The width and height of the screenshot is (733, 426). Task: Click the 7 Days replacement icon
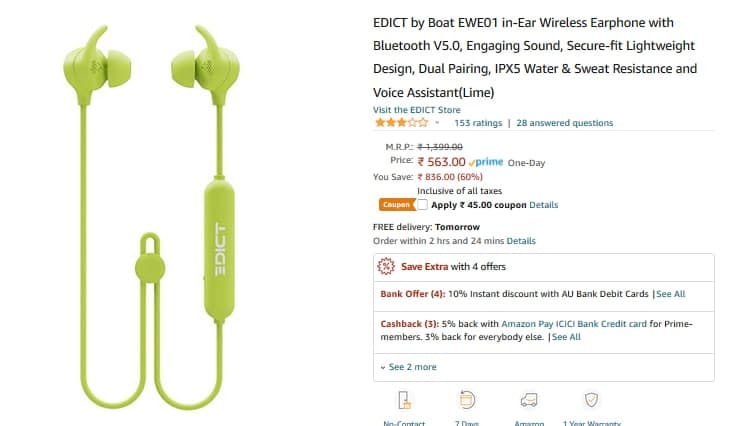click(467, 400)
